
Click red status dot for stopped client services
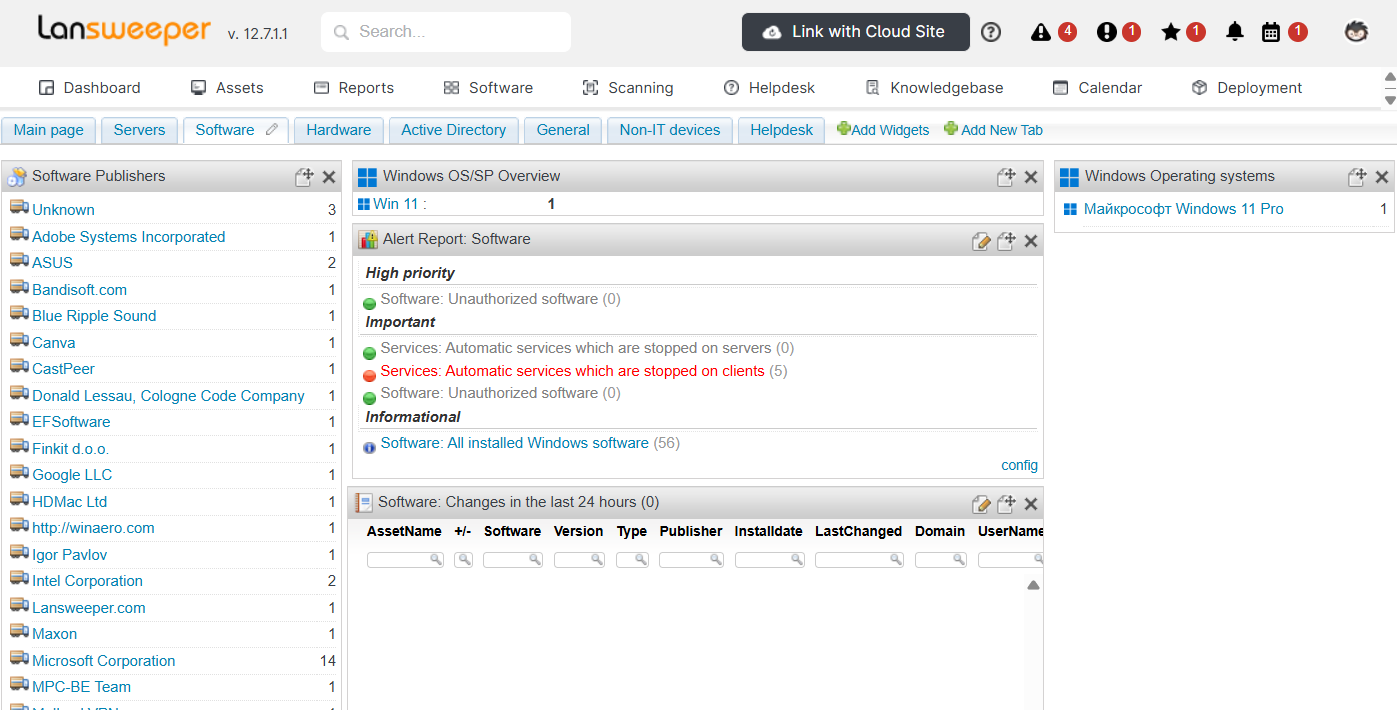point(369,375)
